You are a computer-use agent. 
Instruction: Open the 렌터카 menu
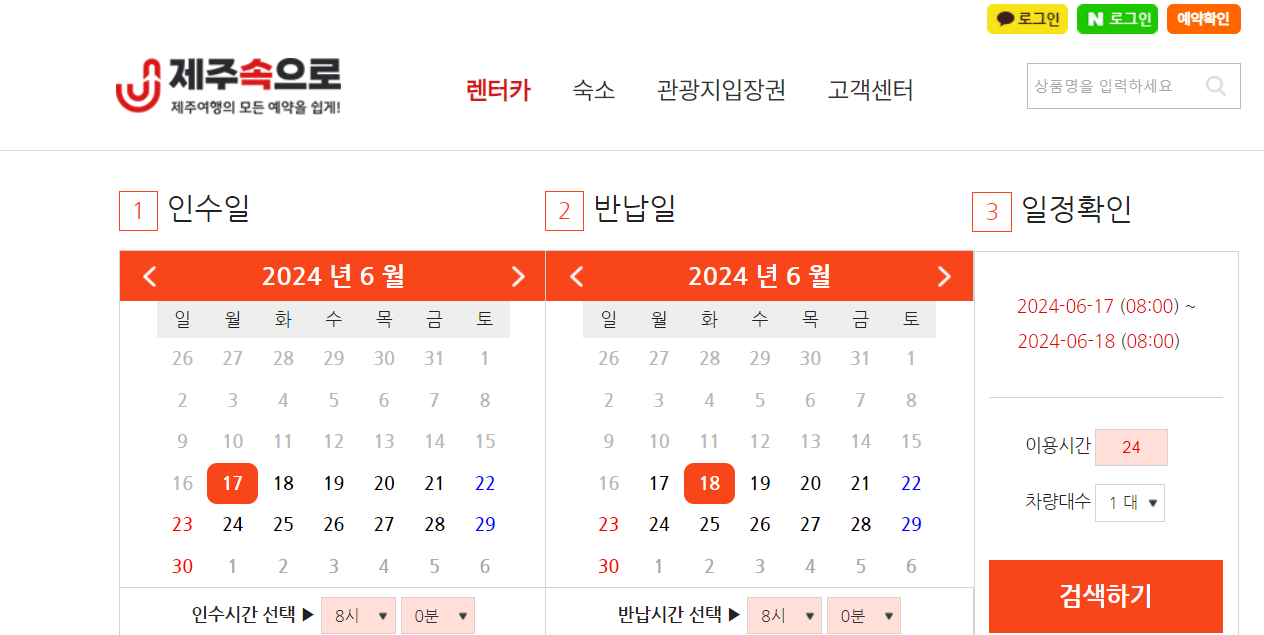pos(499,90)
